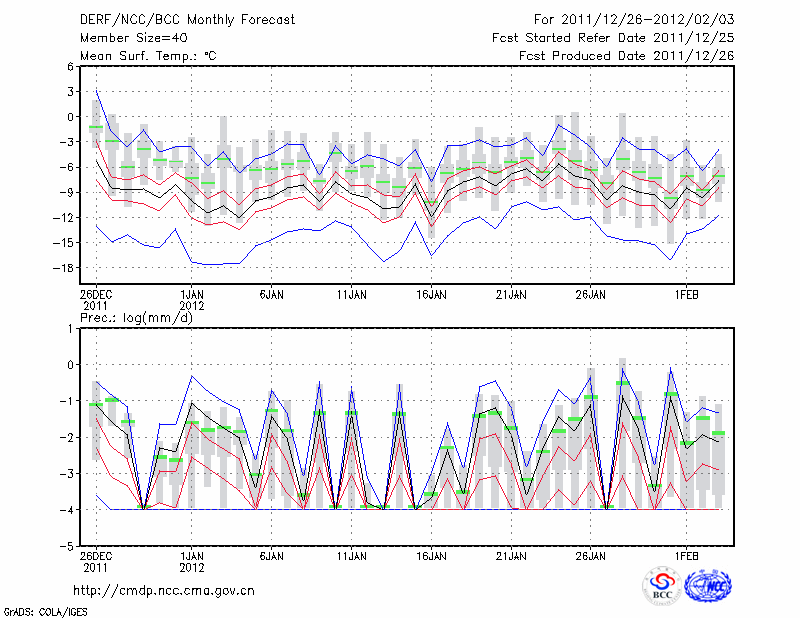Select 1JAN 2012 on temperature chart axis
This screenshot has width=800, height=618.
pos(192,301)
